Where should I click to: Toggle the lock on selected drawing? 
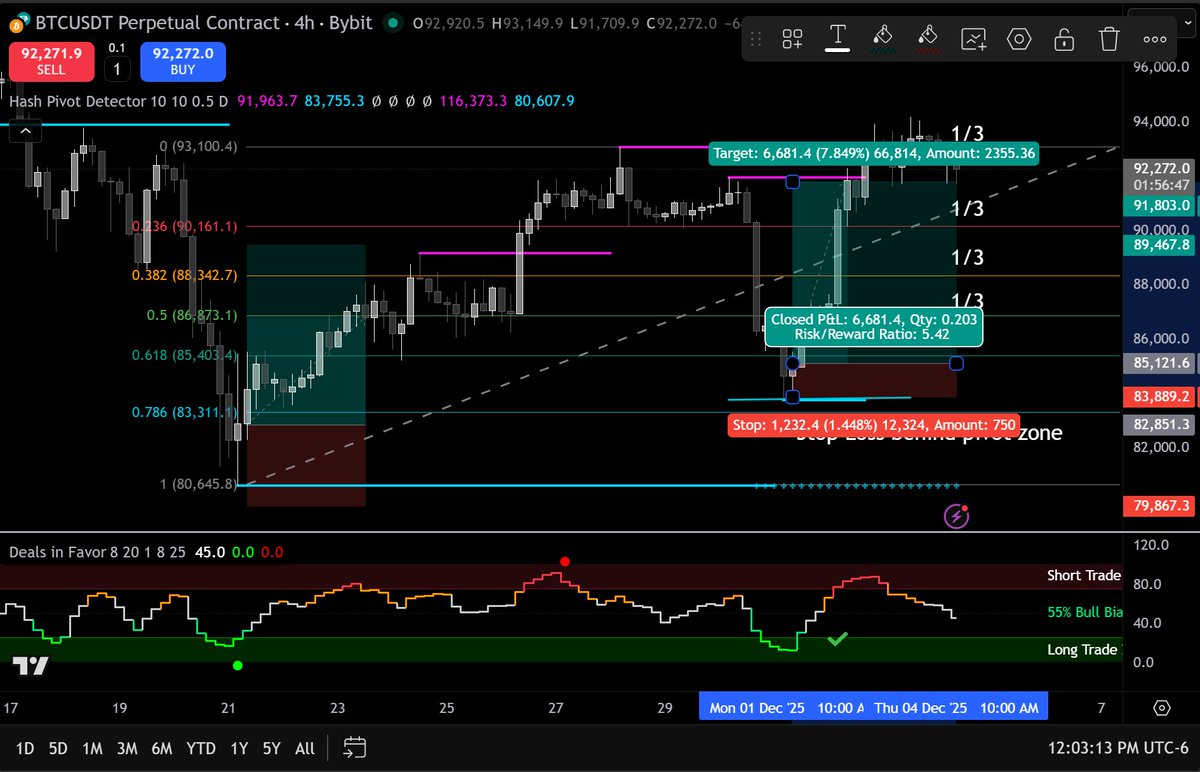pyautogui.click(x=1064, y=38)
